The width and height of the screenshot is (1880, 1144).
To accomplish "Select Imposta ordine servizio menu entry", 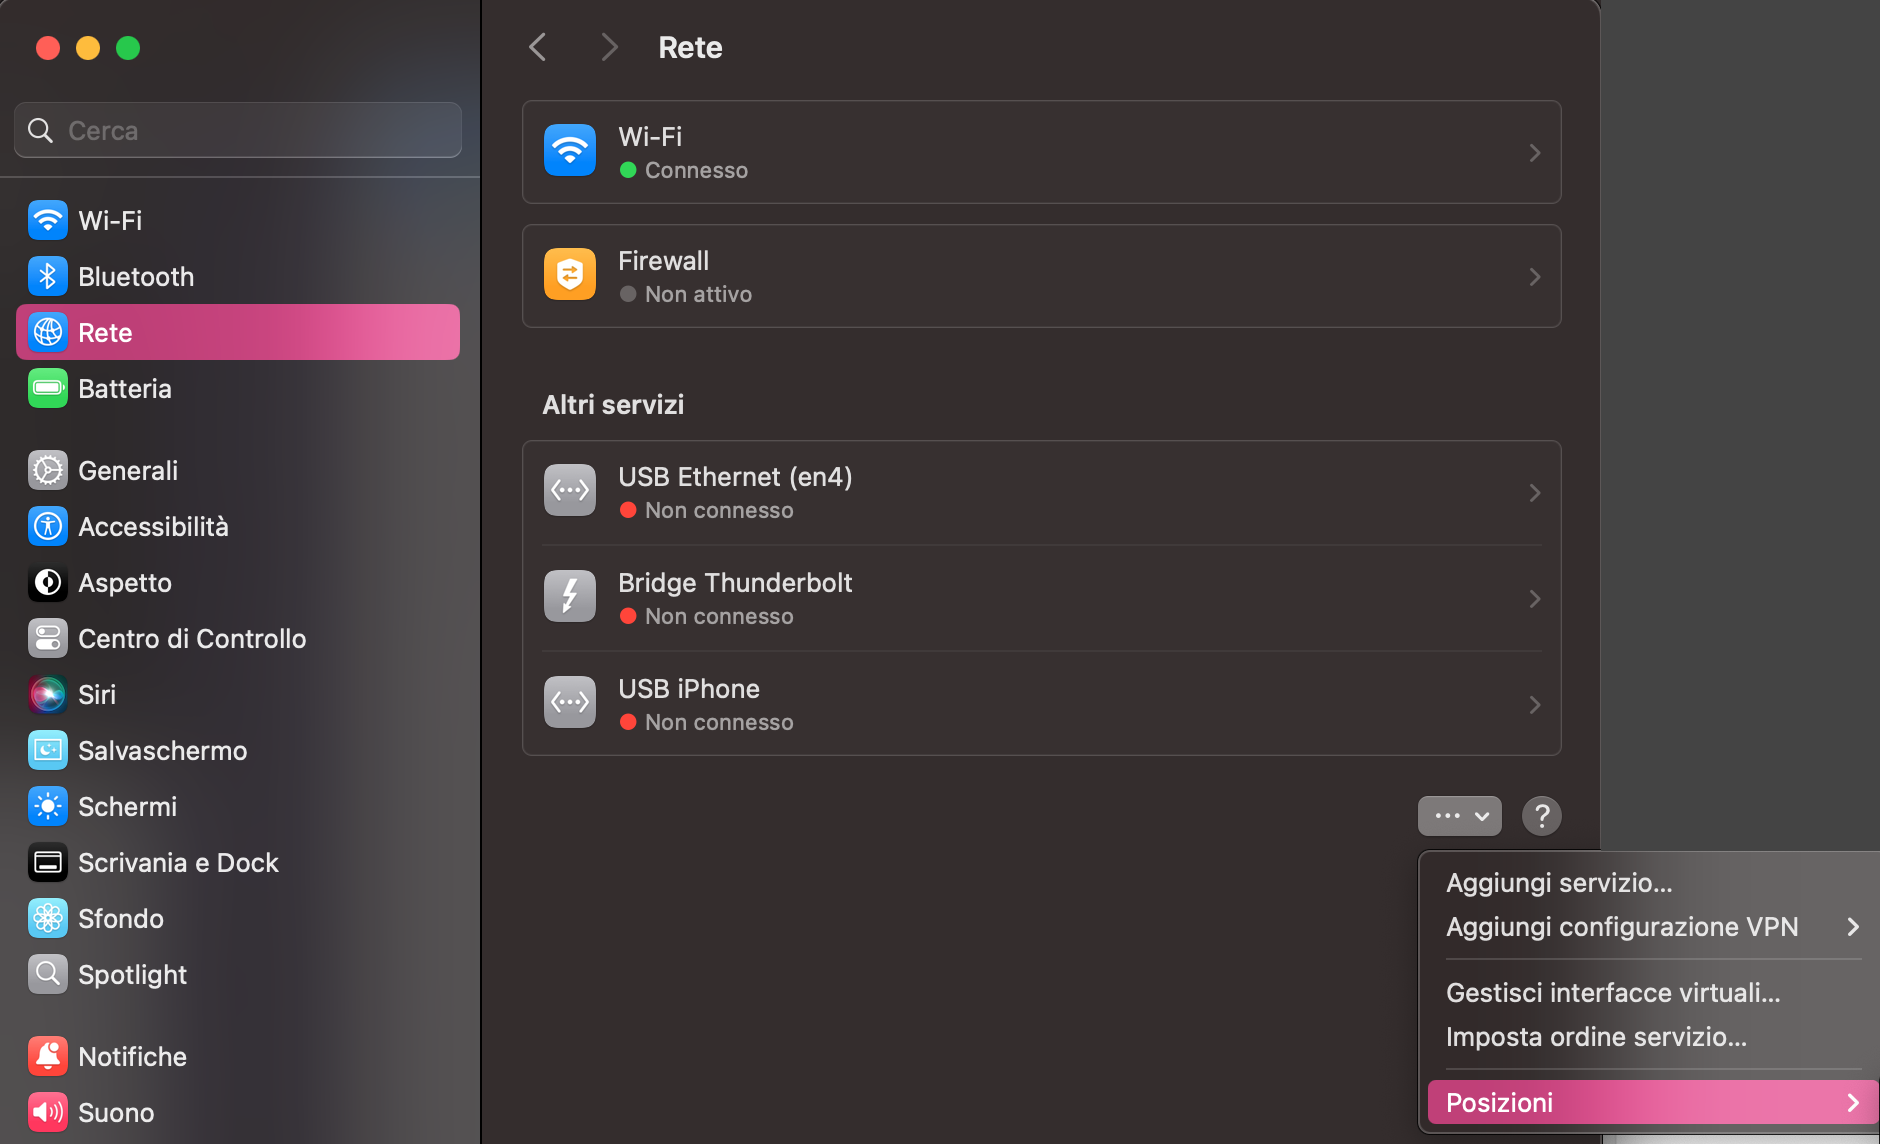I will click(1597, 1037).
